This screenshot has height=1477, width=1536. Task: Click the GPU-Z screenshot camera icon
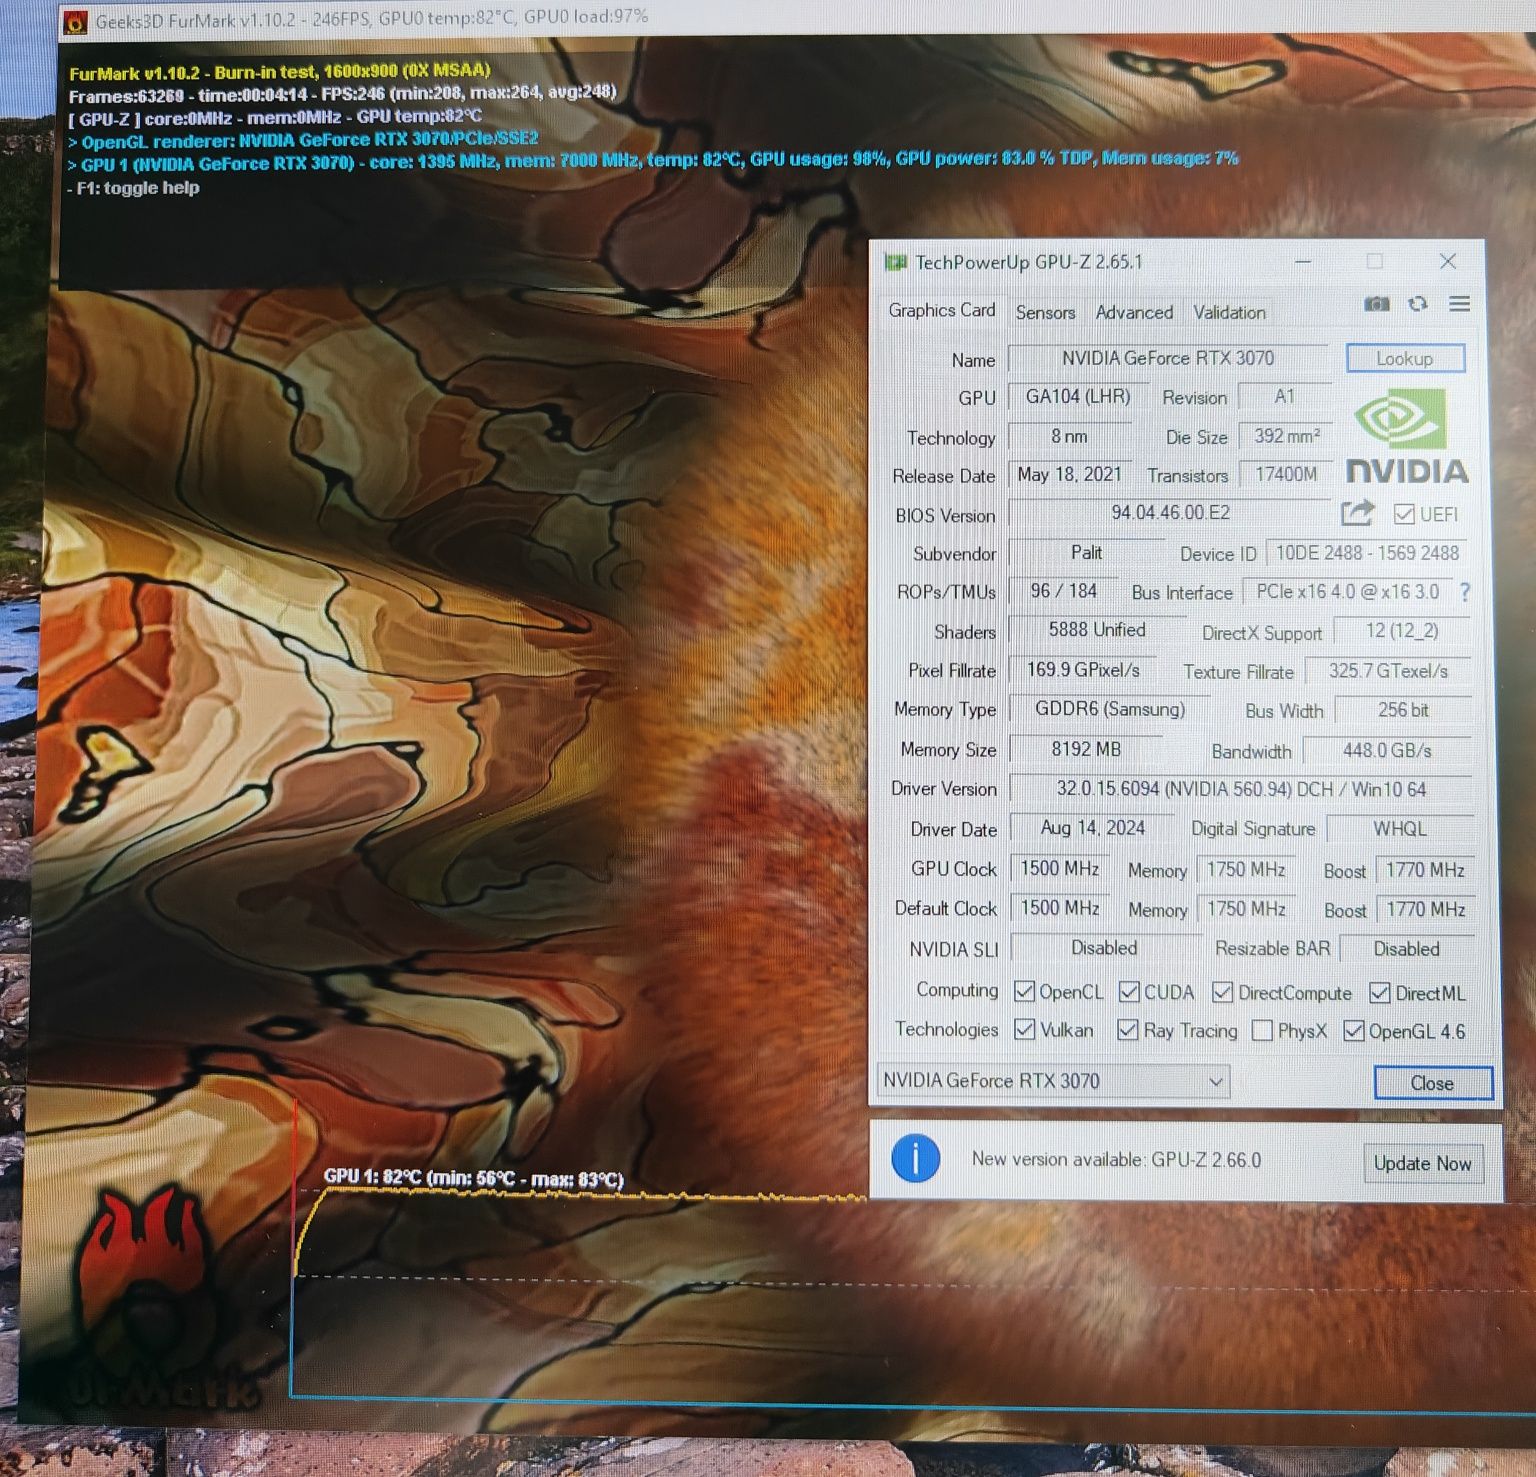coord(1377,304)
